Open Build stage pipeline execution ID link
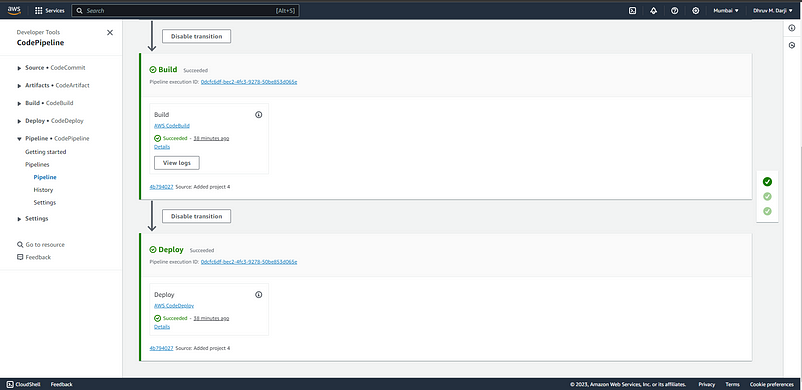Viewport: 802px width, 390px height. [249, 81]
